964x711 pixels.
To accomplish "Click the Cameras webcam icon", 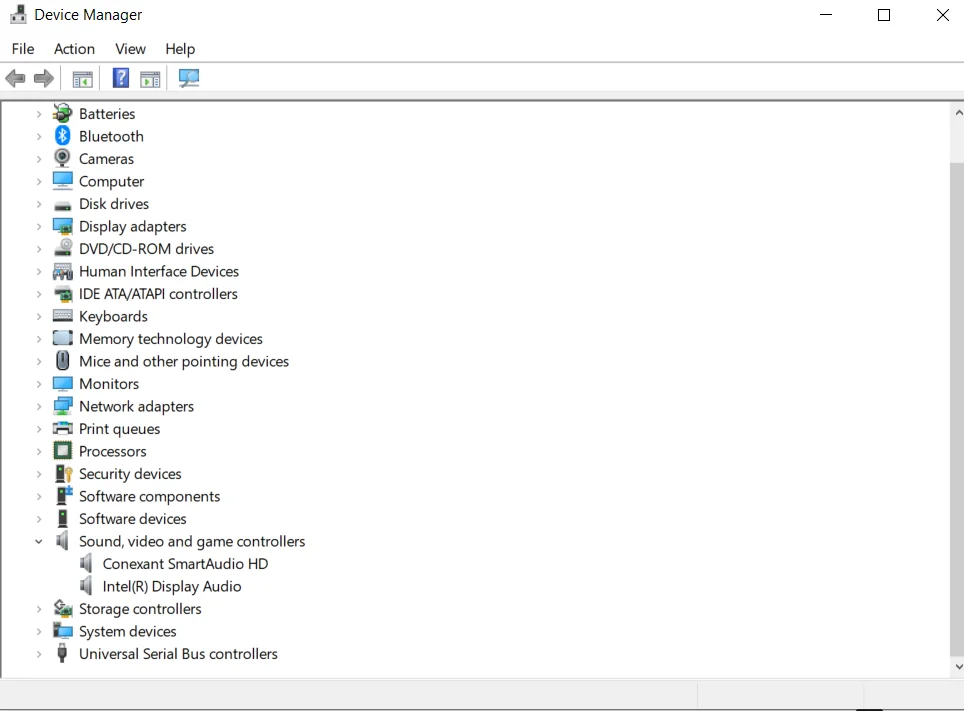I will [x=62, y=158].
